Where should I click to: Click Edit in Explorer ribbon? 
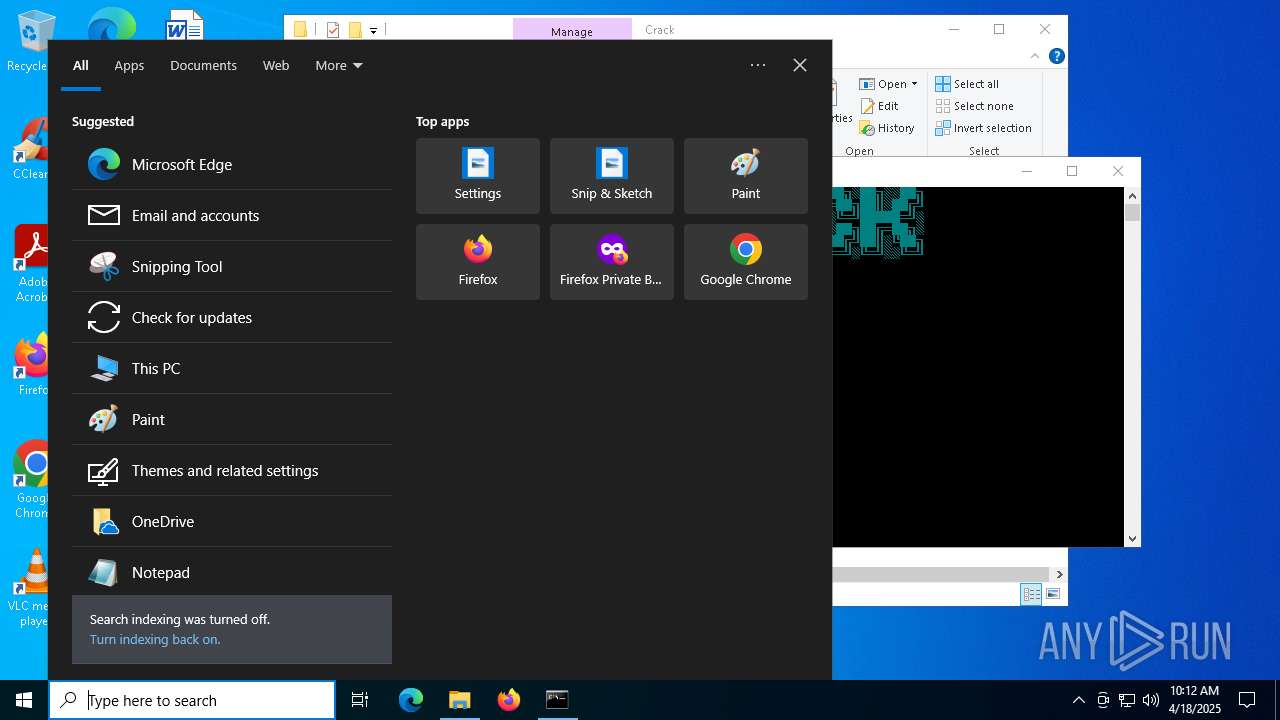879,106
